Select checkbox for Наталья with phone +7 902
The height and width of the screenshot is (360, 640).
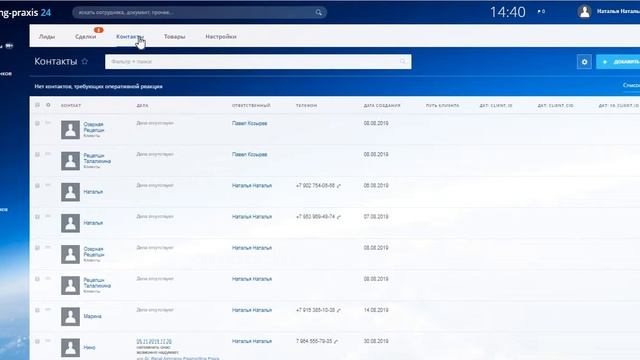(x=38, y=186)
